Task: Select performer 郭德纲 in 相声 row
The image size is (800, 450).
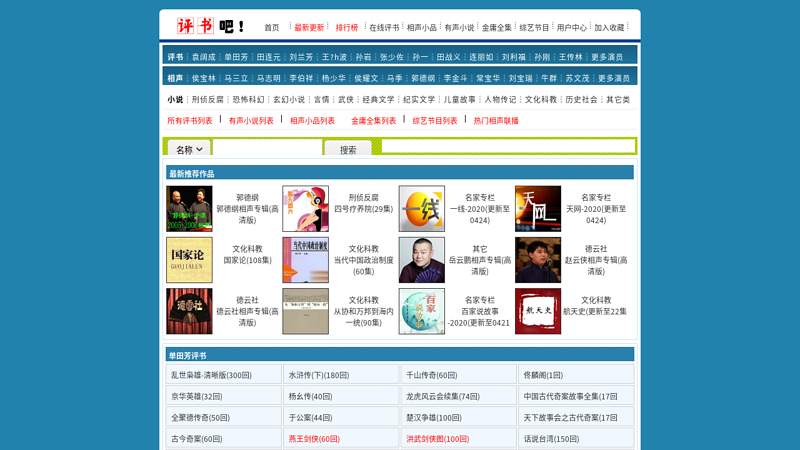Action: [x=423, y=79]
